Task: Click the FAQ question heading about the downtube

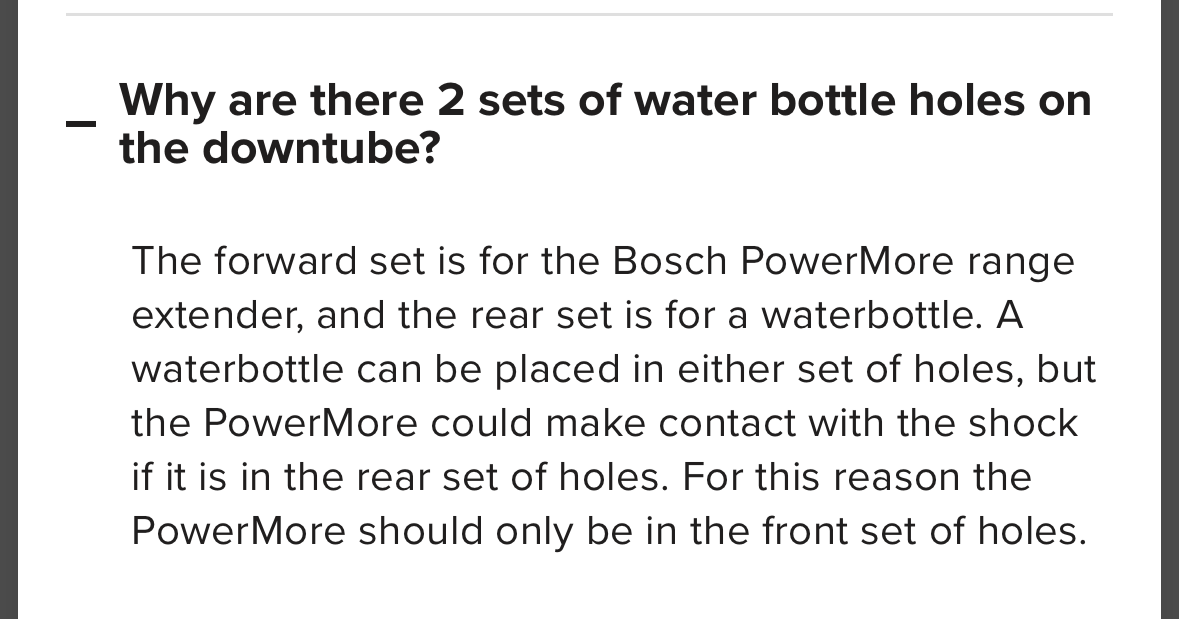Action: coord(604,125)
